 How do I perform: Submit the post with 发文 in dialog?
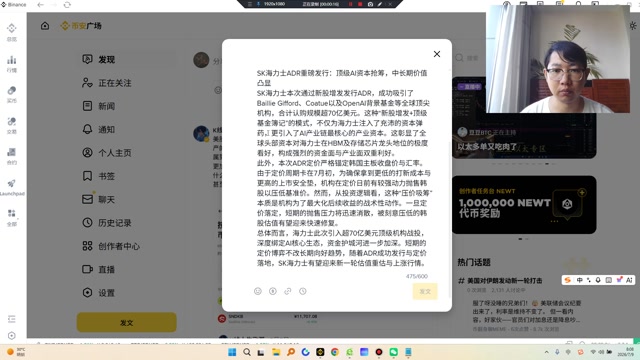coord(425,291)
